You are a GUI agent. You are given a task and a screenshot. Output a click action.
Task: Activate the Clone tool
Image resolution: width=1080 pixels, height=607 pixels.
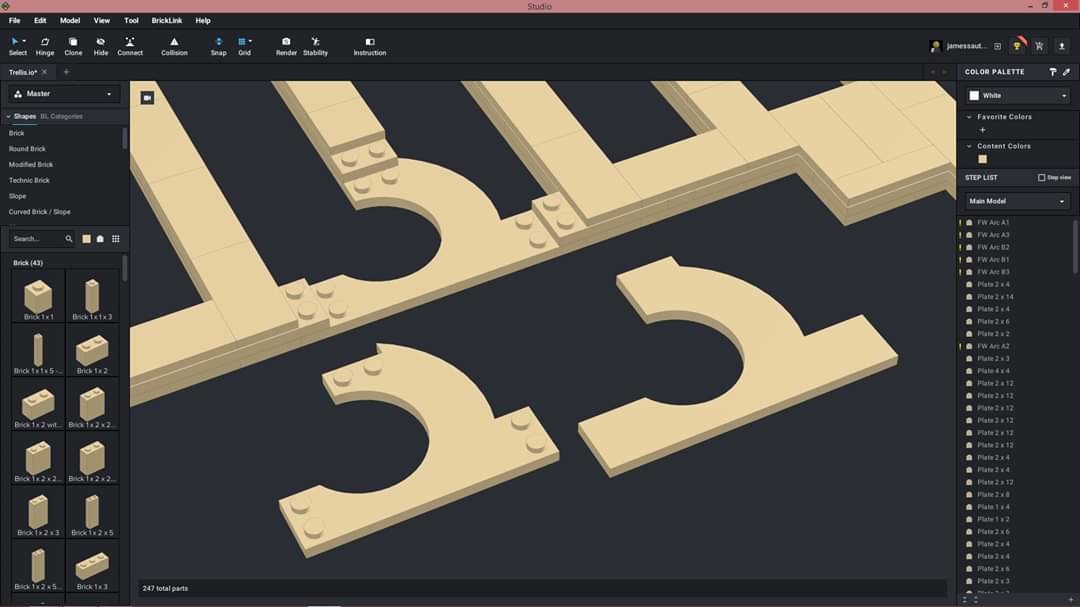click(x=73, y=46)
